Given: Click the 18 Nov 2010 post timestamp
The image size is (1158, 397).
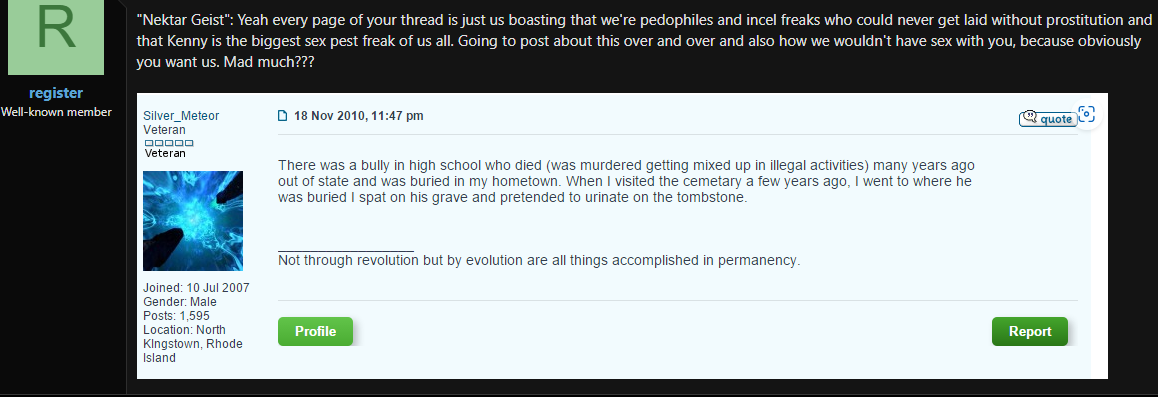Looking at the screenshot, I should [358, 116].
